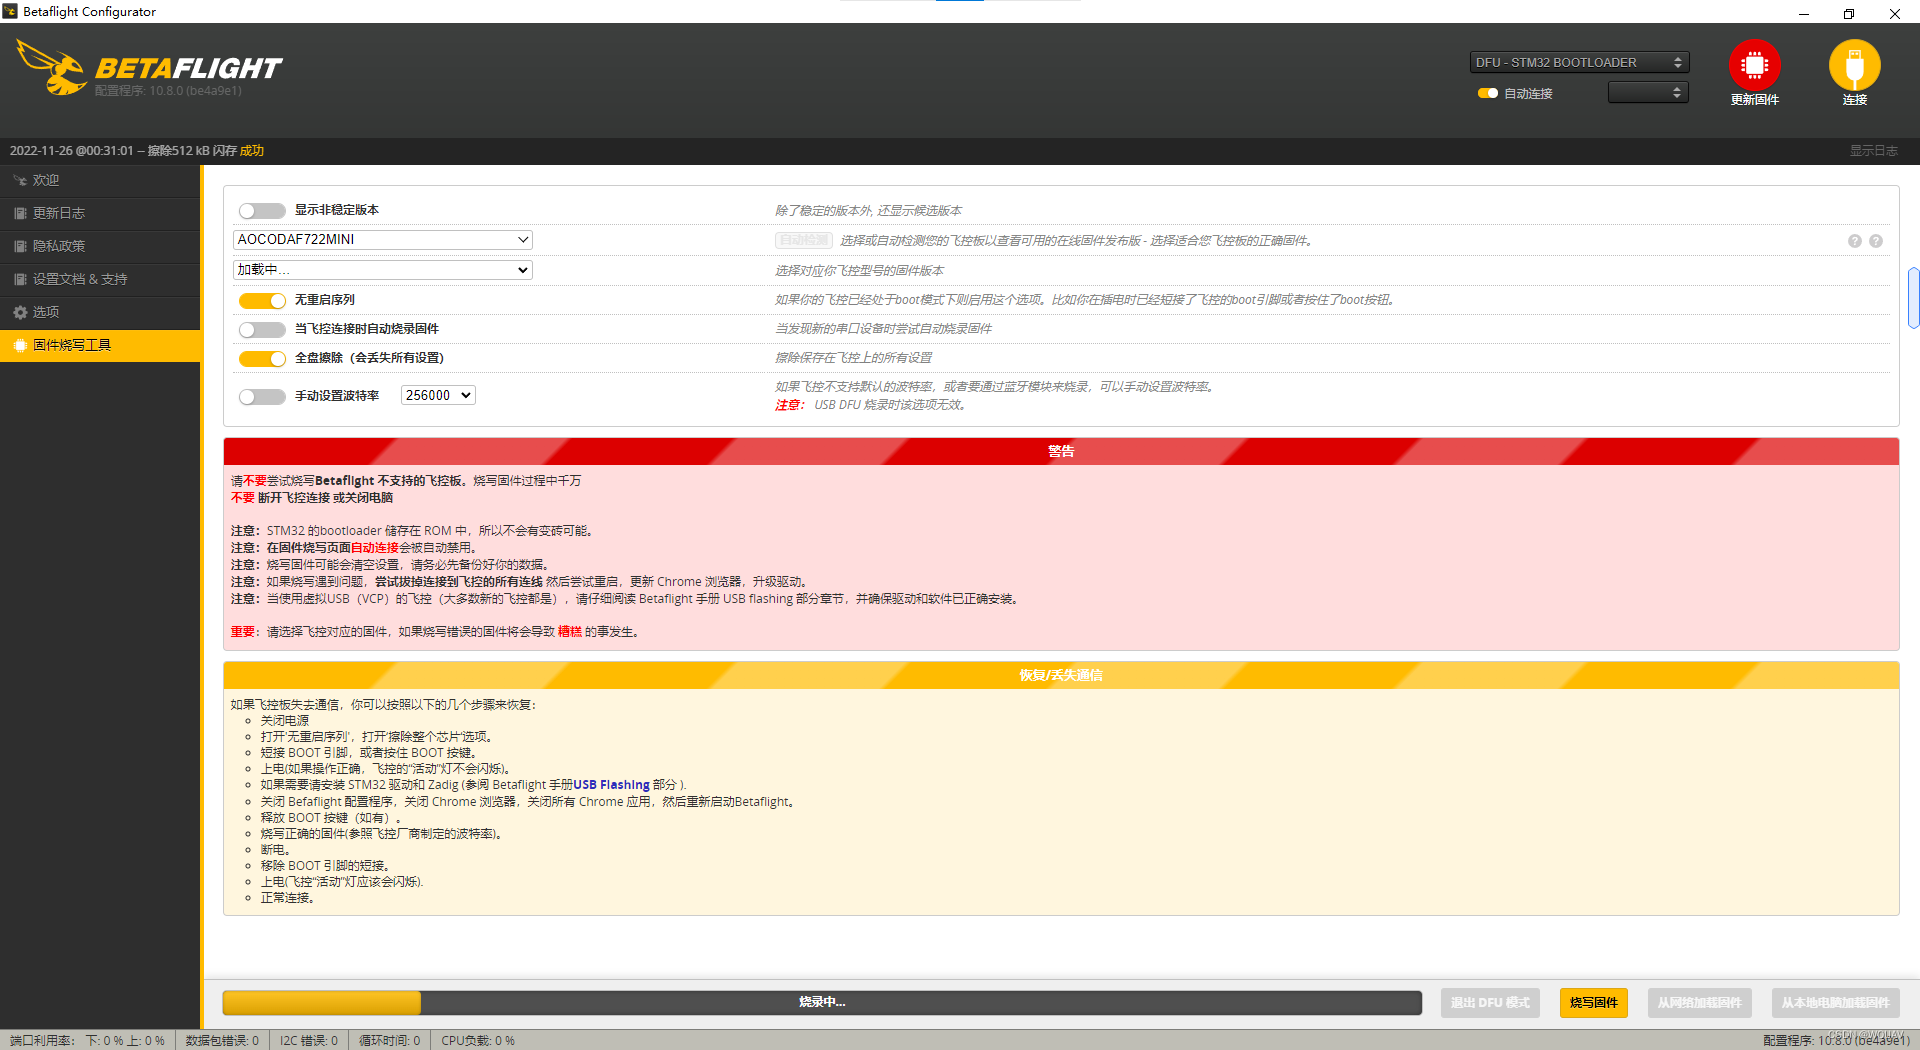Select the 固件烧写工具 firmware flasher tab
Image resolution: width=1920 pixels, height=1050 pixels.
click(x=100, y=346)
